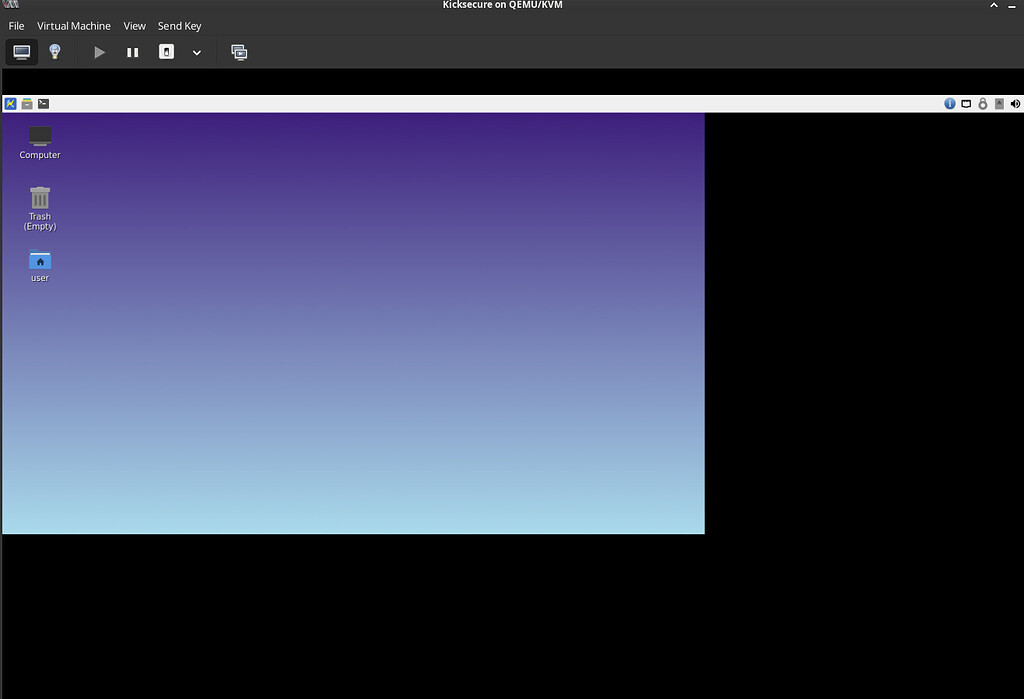Open the user home folder icon
The width and height of the screenshot is (1024, 699).
coord(40,265)
